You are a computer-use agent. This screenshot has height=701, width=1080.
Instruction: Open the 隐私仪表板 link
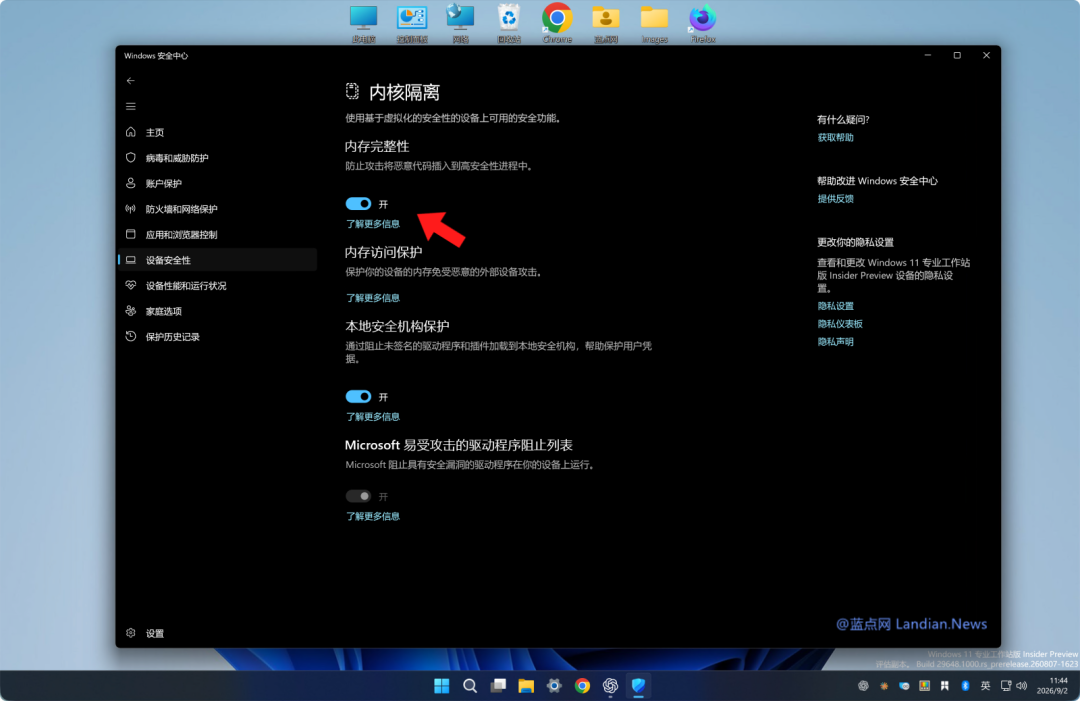coord(840,324)
